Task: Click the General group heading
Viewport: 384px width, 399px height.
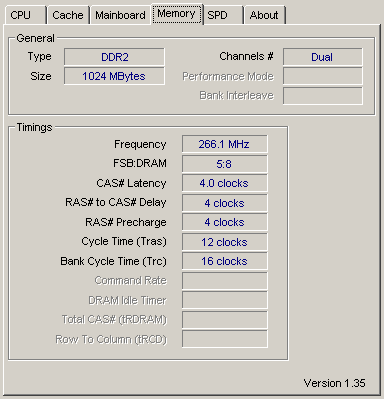Action: 35,38
